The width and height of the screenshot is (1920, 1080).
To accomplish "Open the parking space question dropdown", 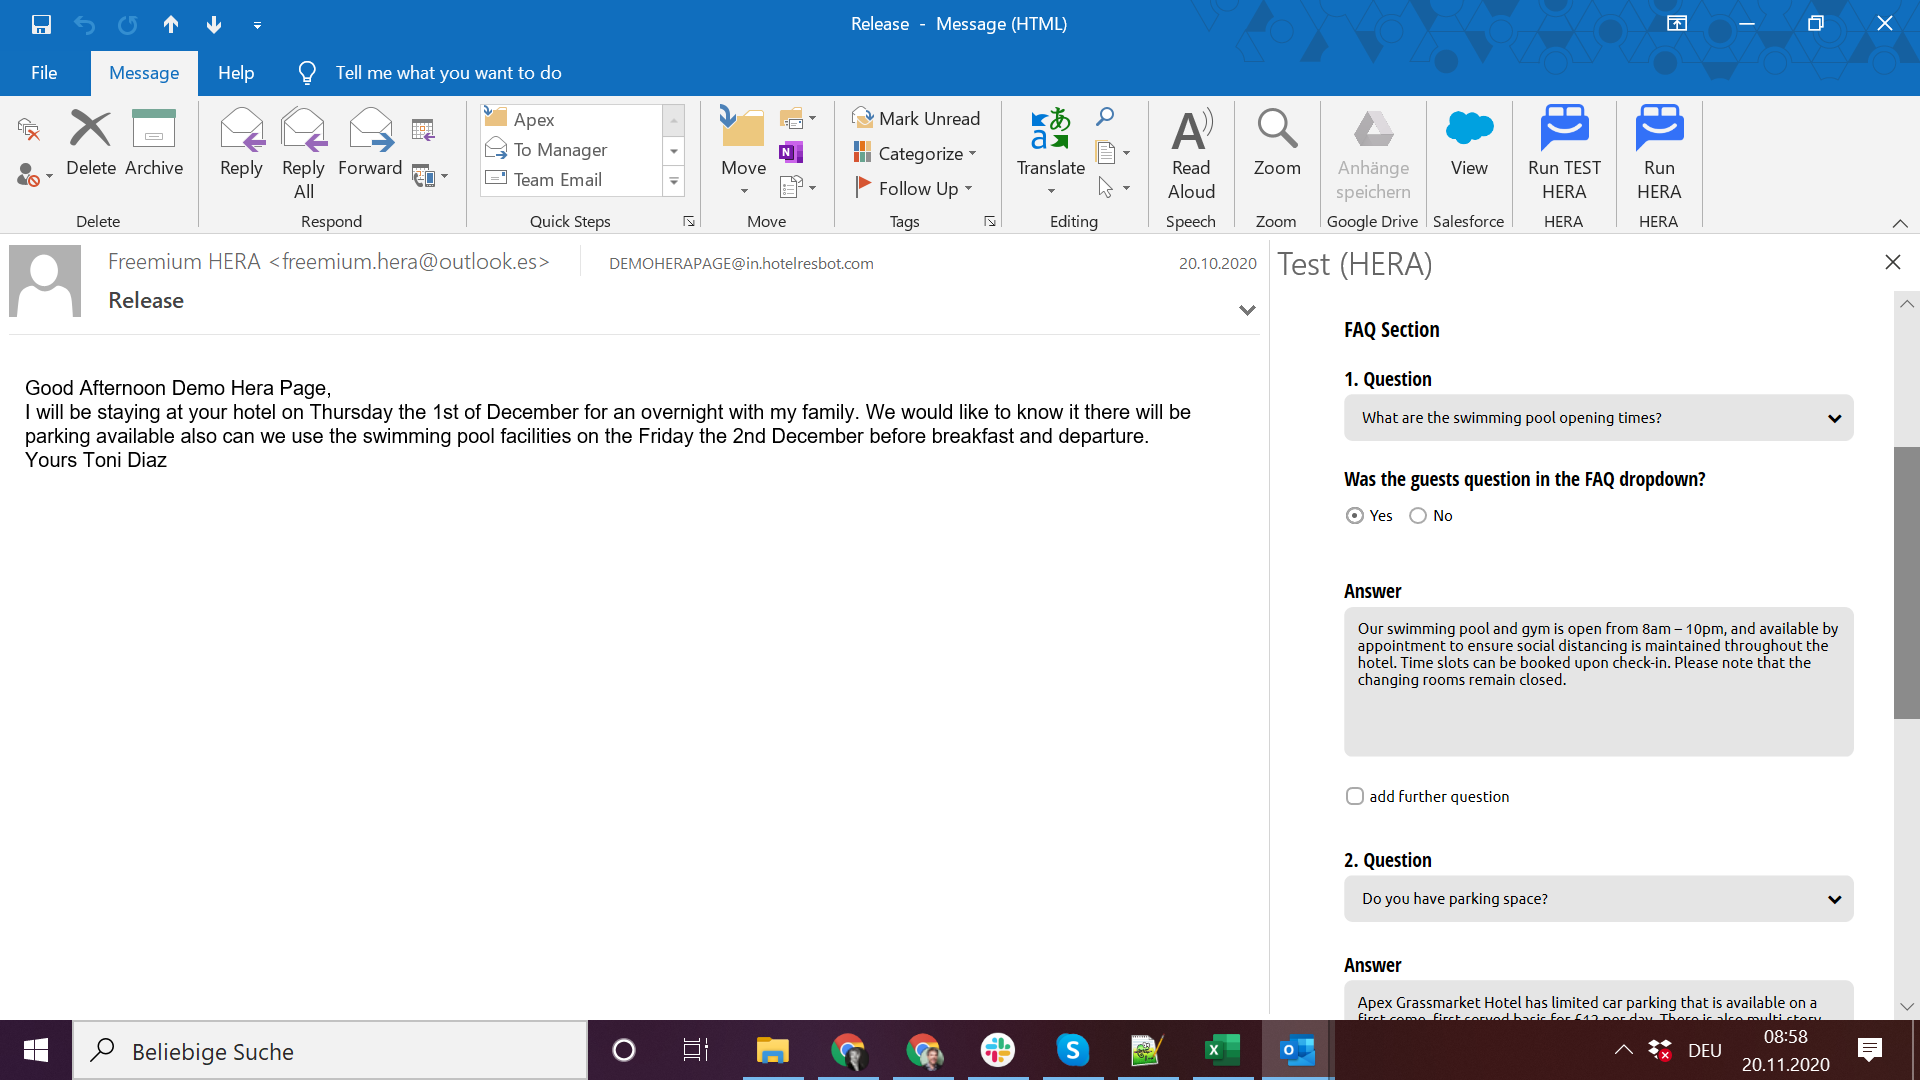I will (1598, 899).
